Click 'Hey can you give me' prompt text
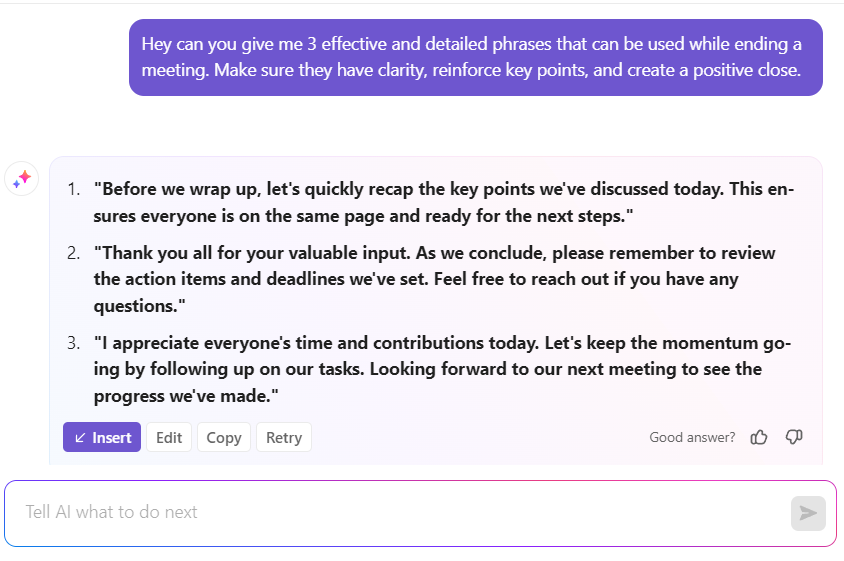This screenshot has height=561, width=844. (230, 45)
